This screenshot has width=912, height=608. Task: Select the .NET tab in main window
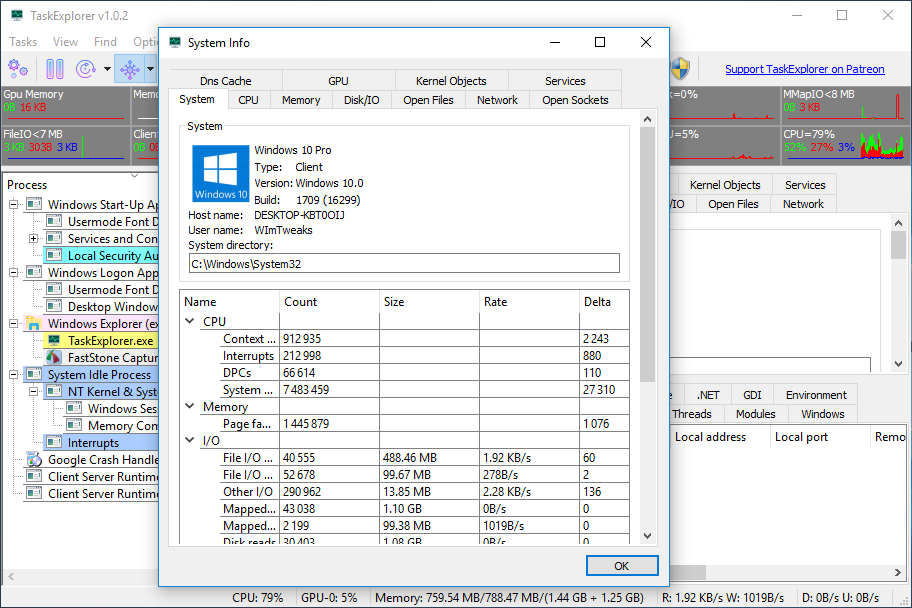(x=708, y=395)
